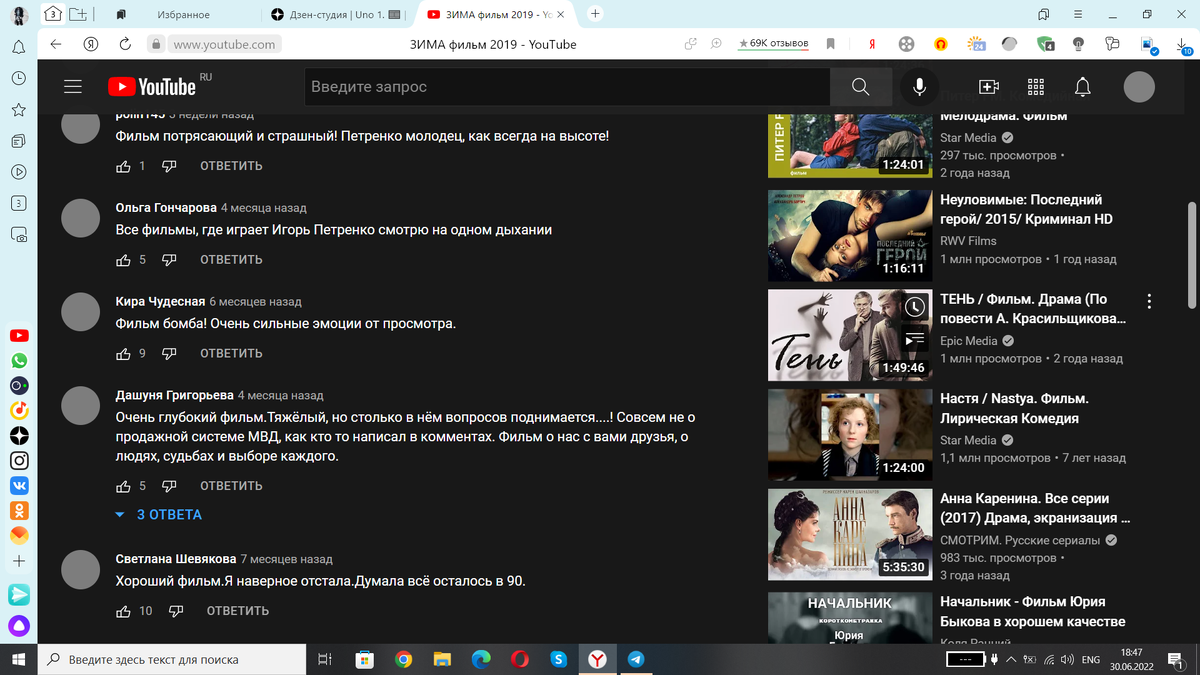Reload the page

125,44
